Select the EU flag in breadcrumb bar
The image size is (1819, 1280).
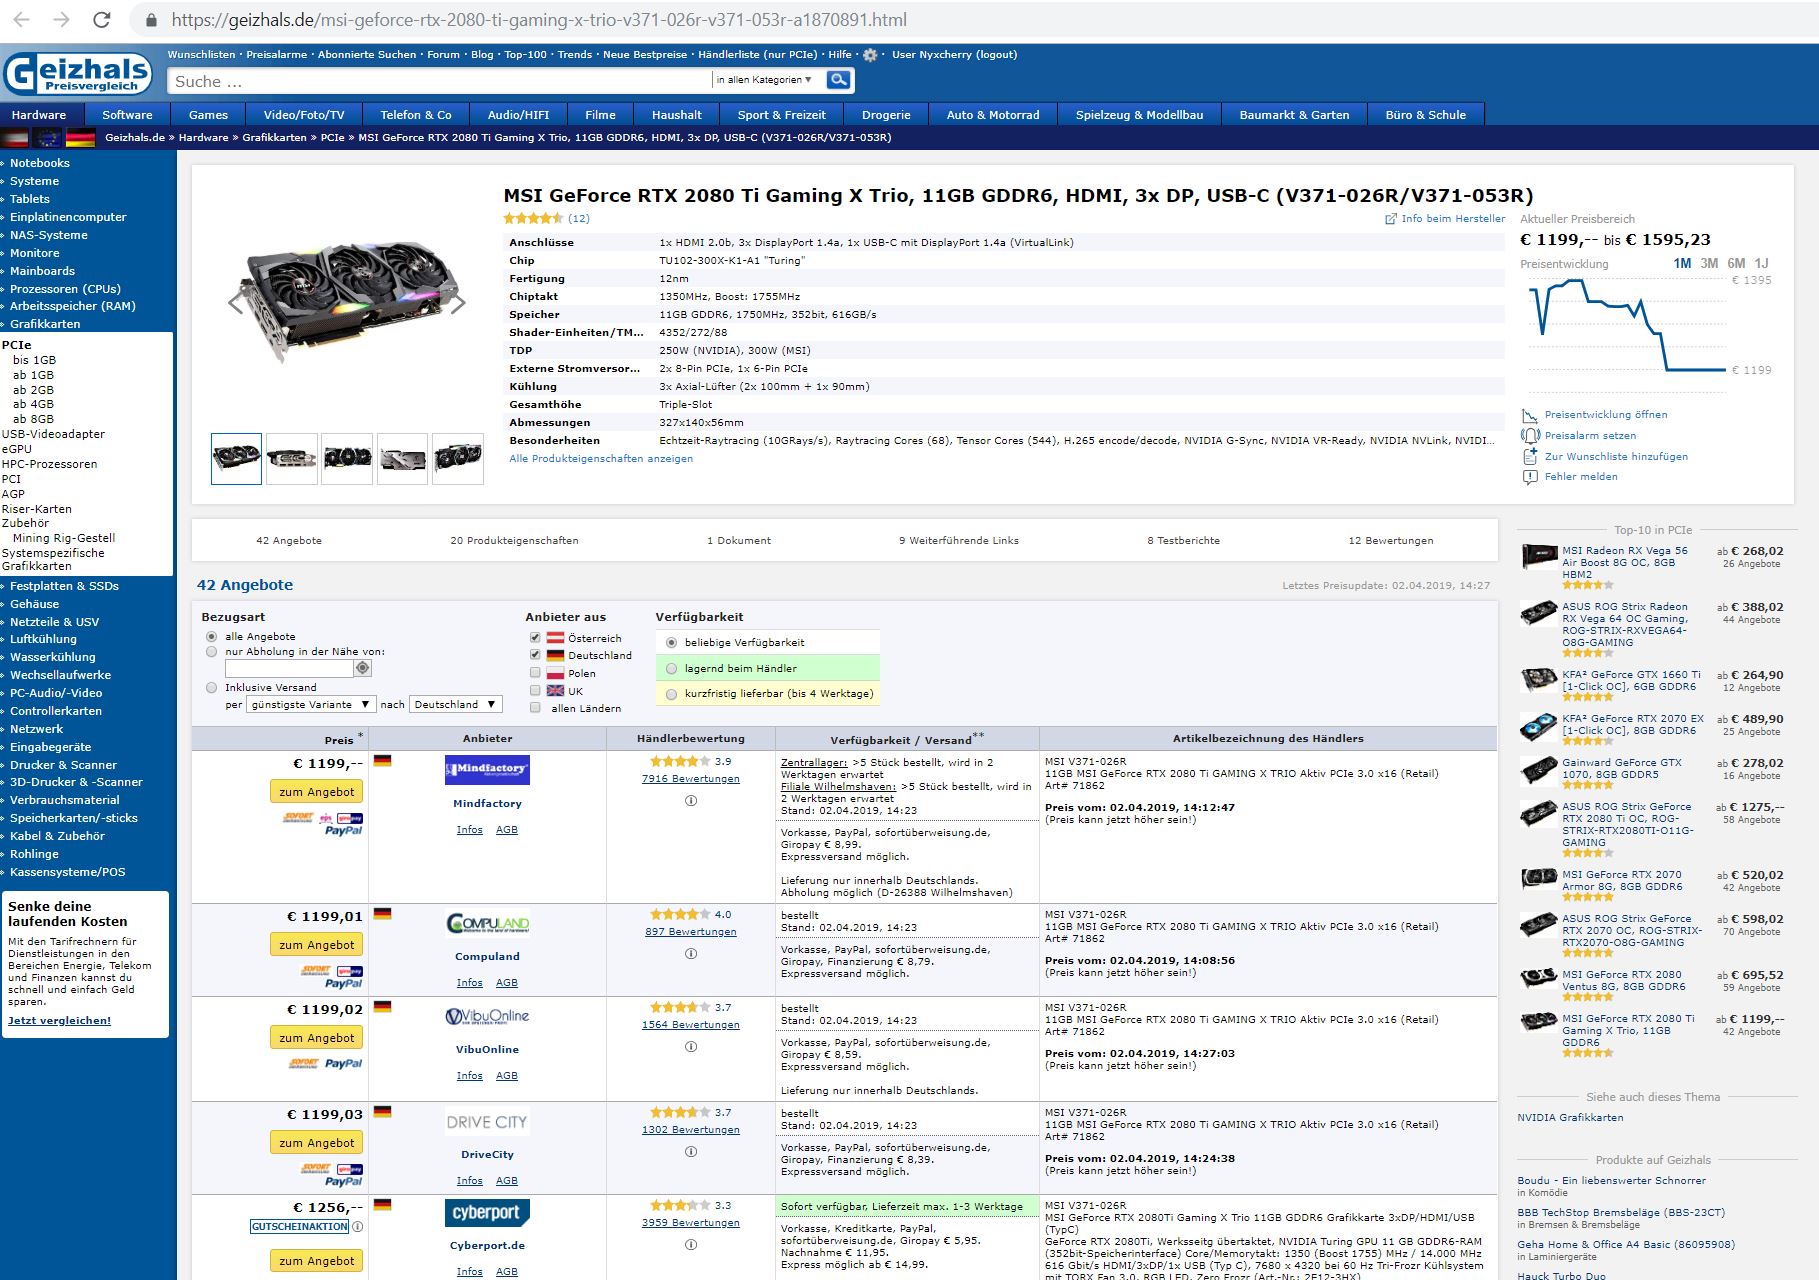[47, 138]
